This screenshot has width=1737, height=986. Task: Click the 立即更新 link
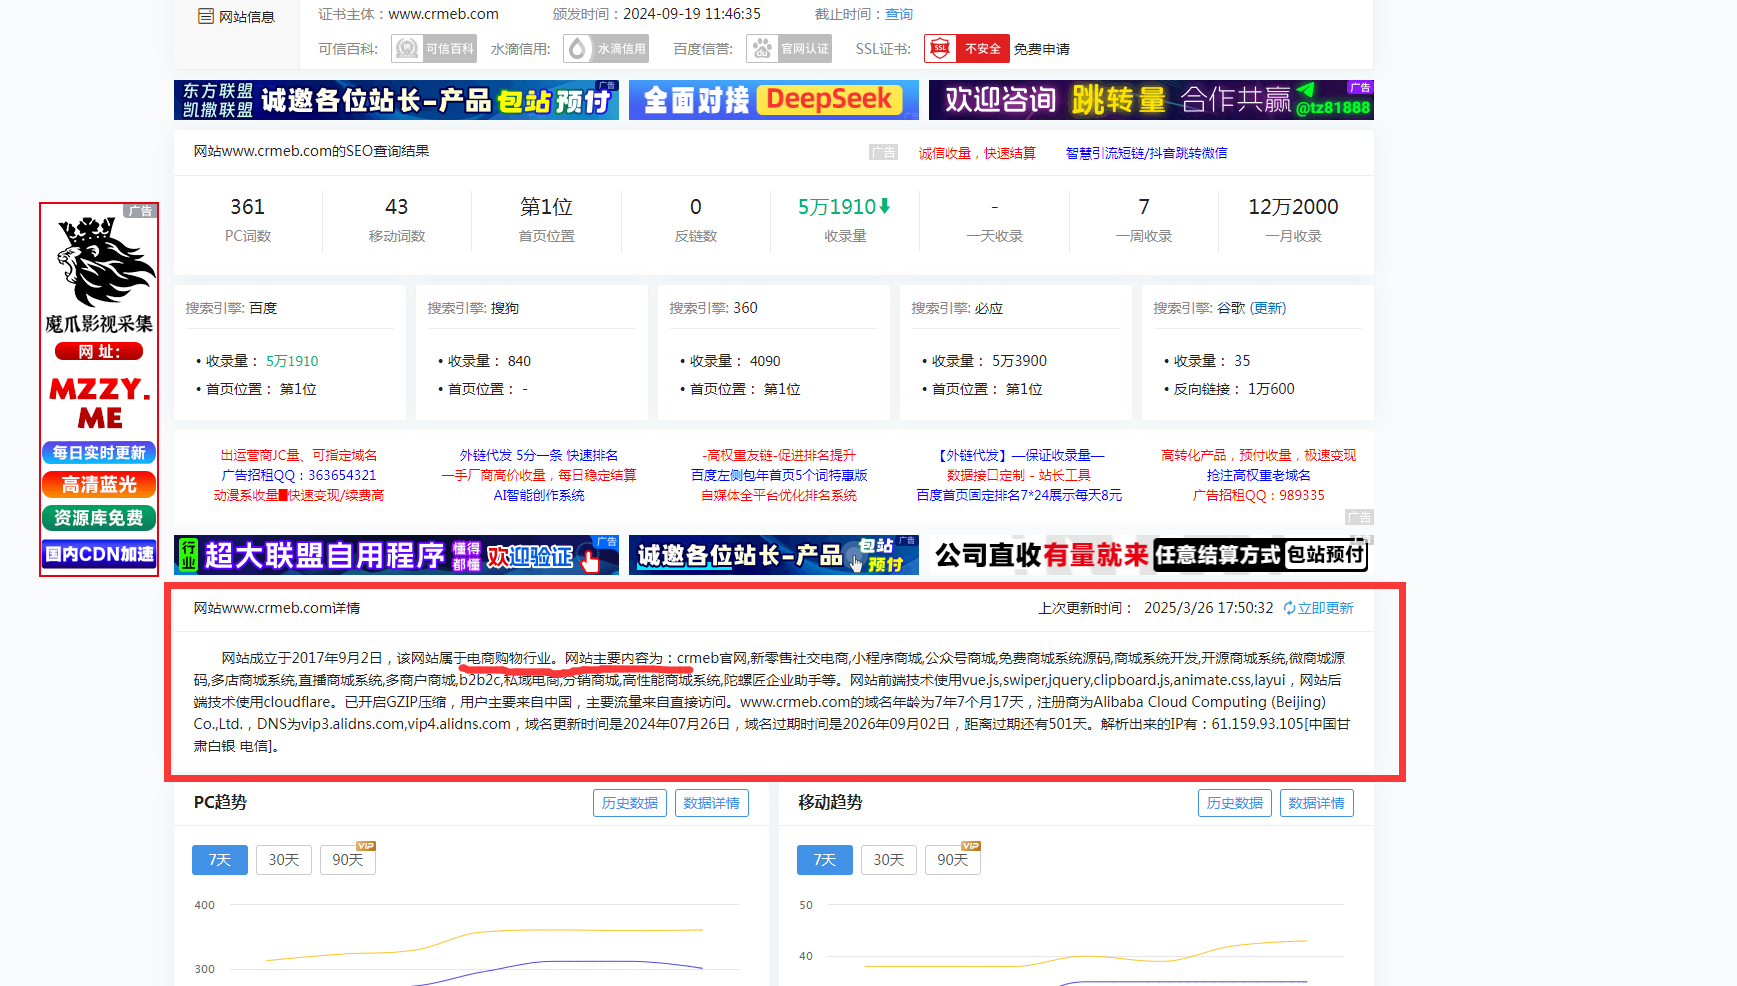[1325, 608]
